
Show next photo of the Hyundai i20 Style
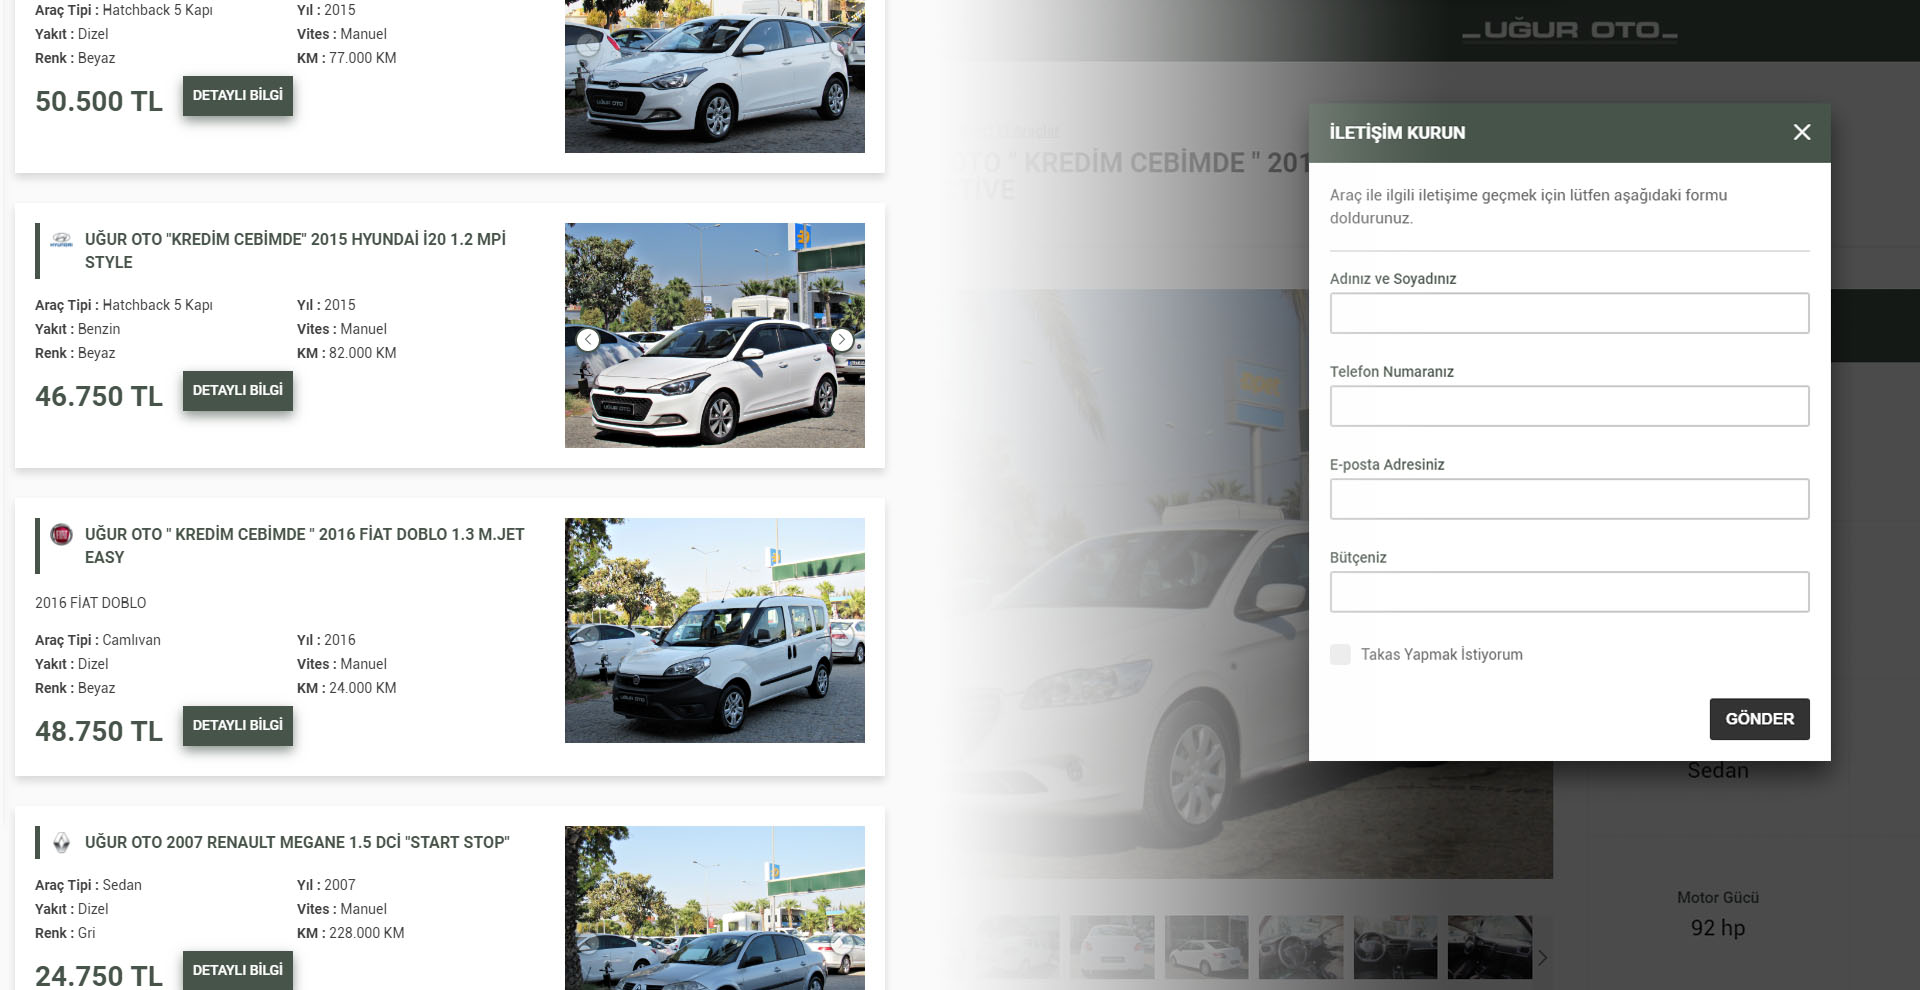point(842,340)
